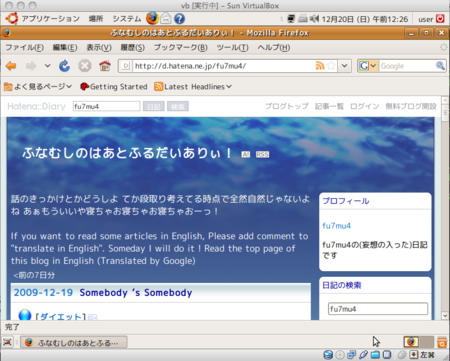Bookmark this page with the star icon

pos(331,66)
